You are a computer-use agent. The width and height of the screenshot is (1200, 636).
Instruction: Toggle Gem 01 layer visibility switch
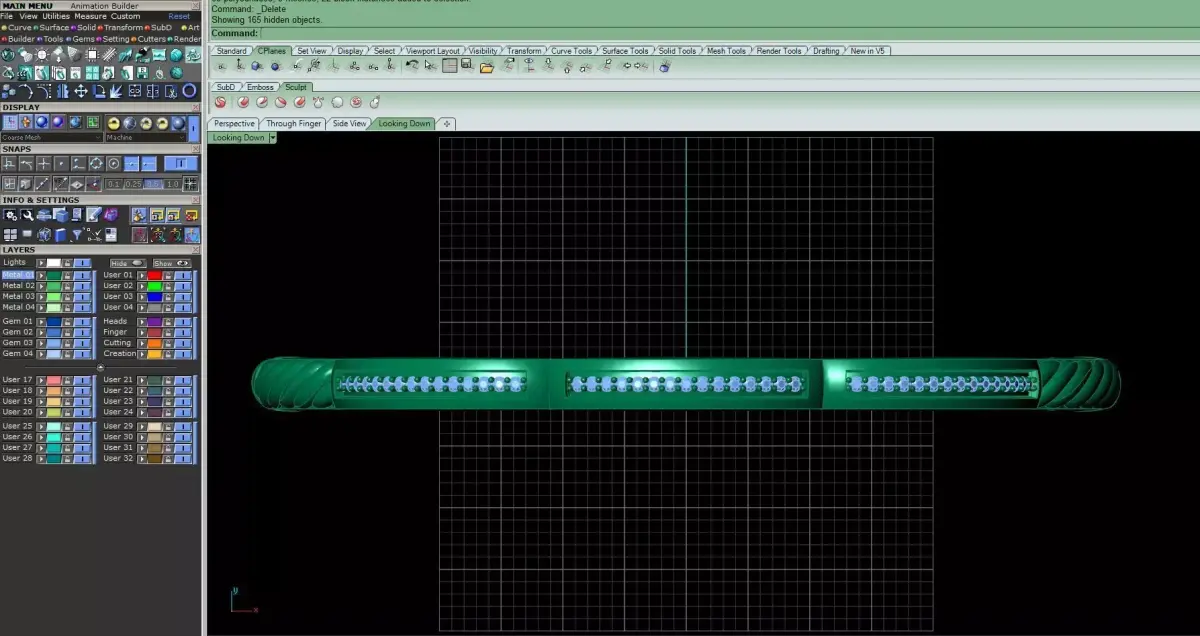[82, 322]
